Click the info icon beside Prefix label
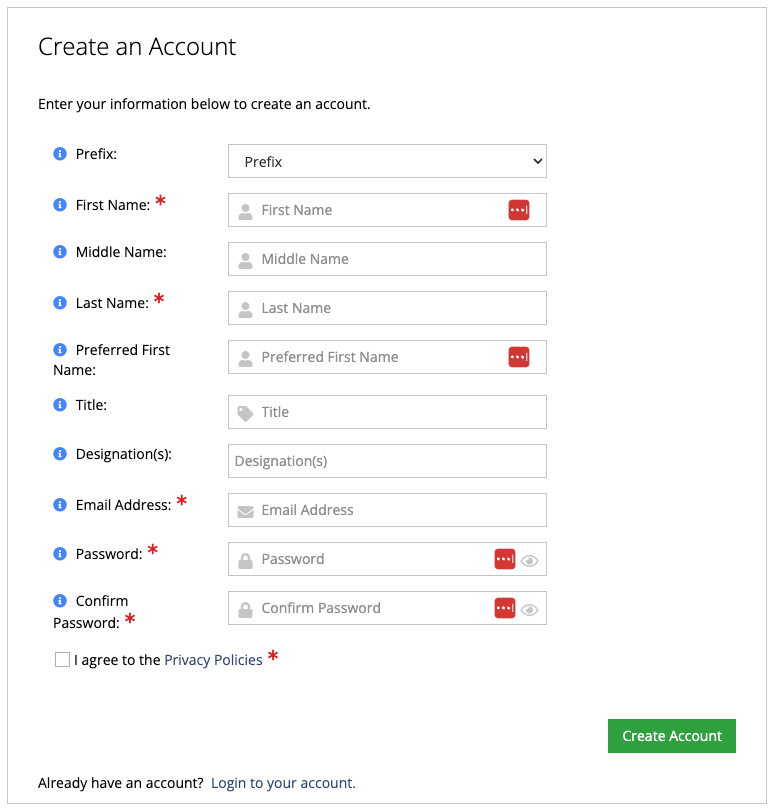This screenshot has height=811, width=774. pos(59,154)
